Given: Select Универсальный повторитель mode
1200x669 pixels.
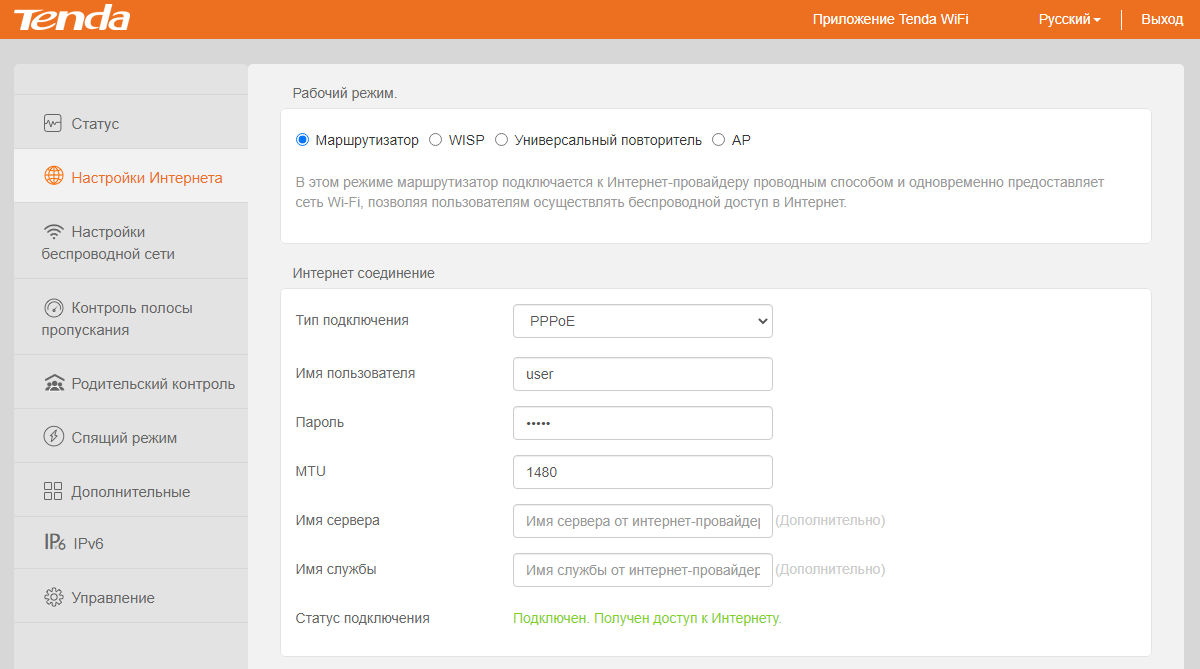Looking at the screenshot, I should 501,140.
